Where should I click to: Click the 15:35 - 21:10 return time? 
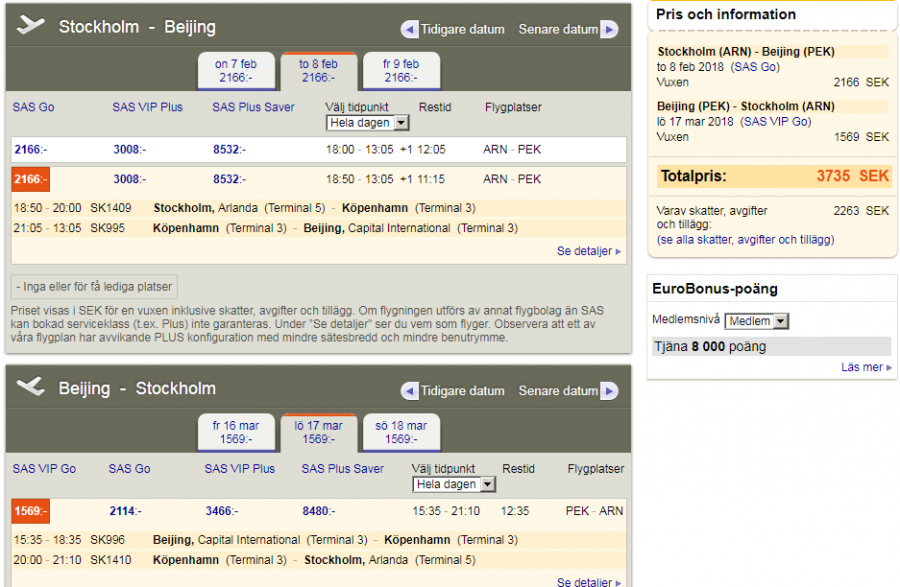point(446,511)
